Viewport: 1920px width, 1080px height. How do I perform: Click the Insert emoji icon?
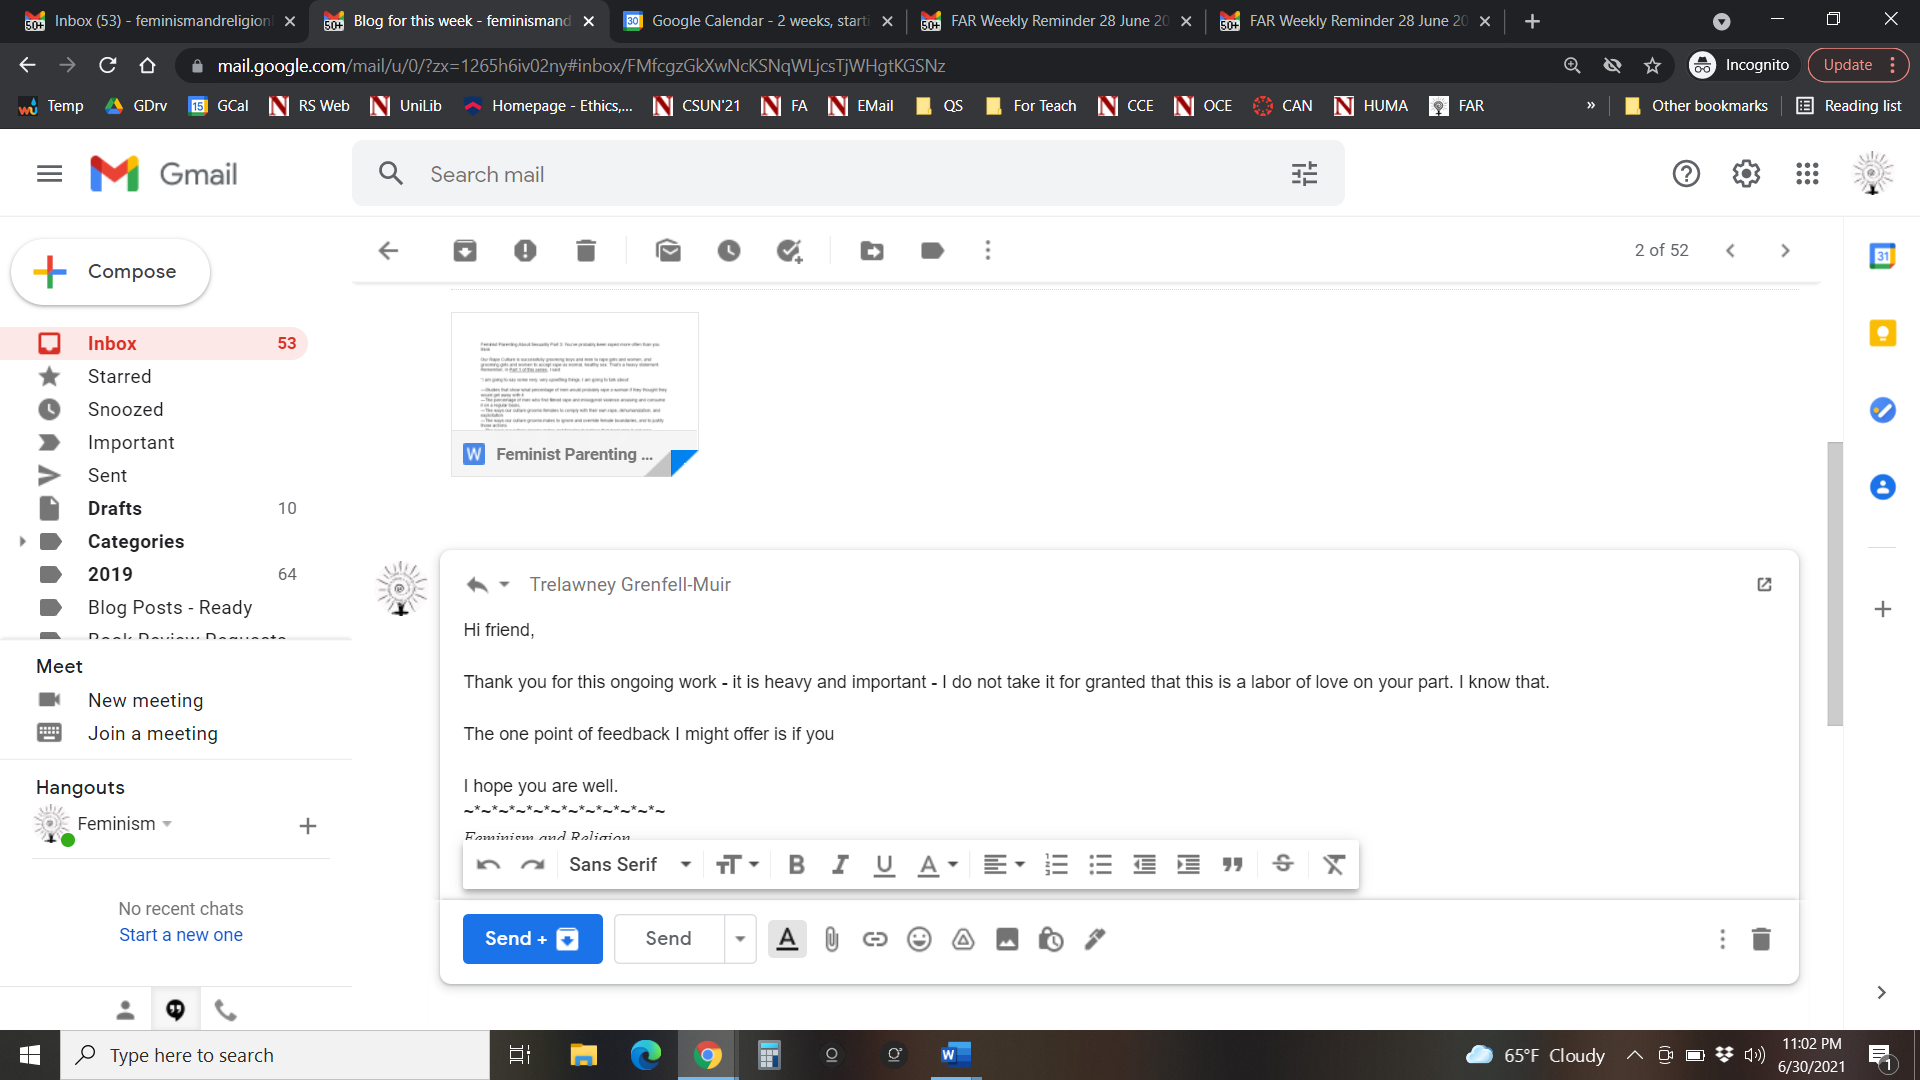(919, 939)
